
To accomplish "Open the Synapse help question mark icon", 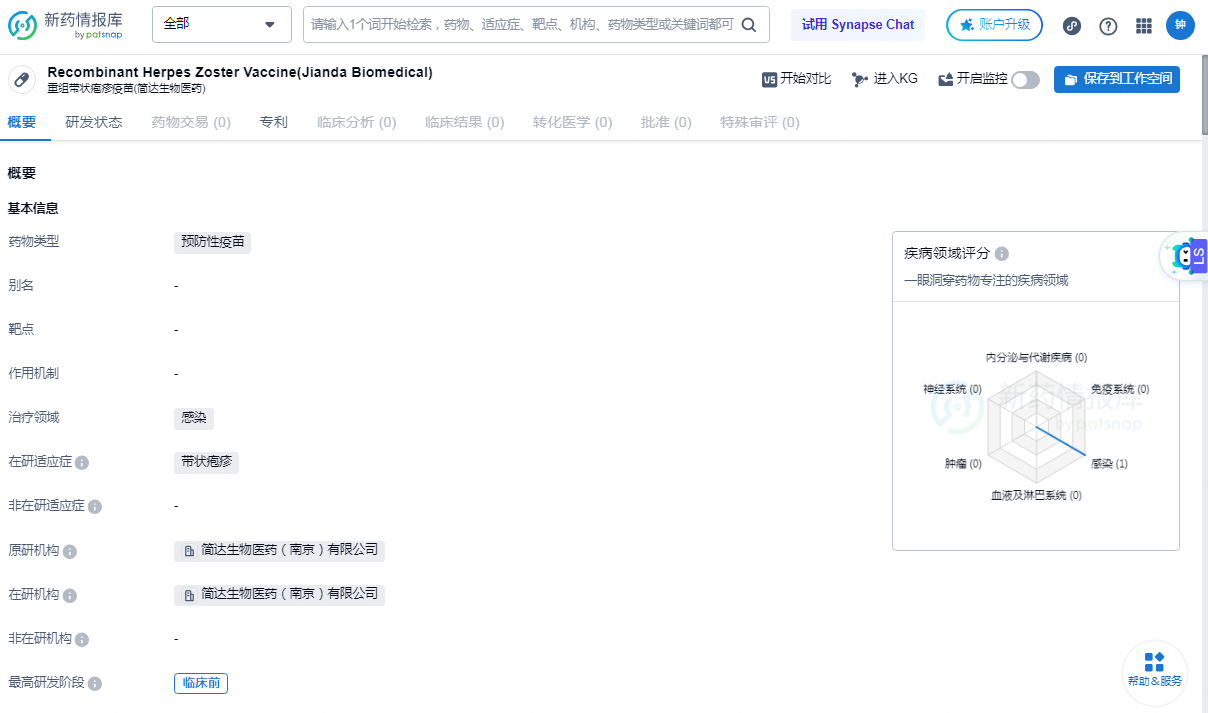I will (1108, 26).
